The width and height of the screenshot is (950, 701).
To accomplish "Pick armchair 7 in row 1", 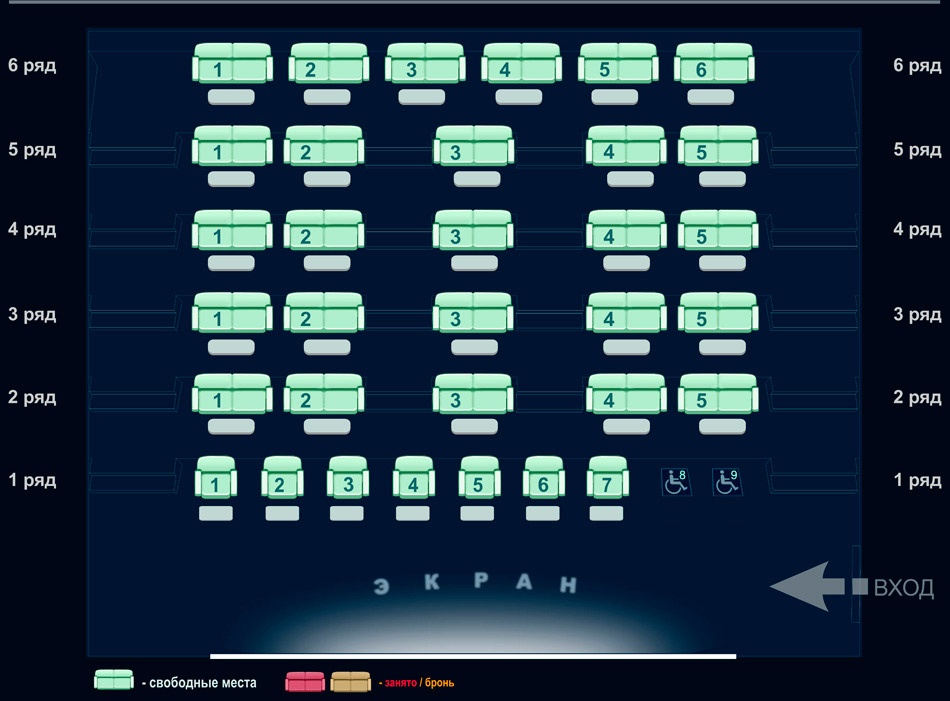I will coord(607,478).
